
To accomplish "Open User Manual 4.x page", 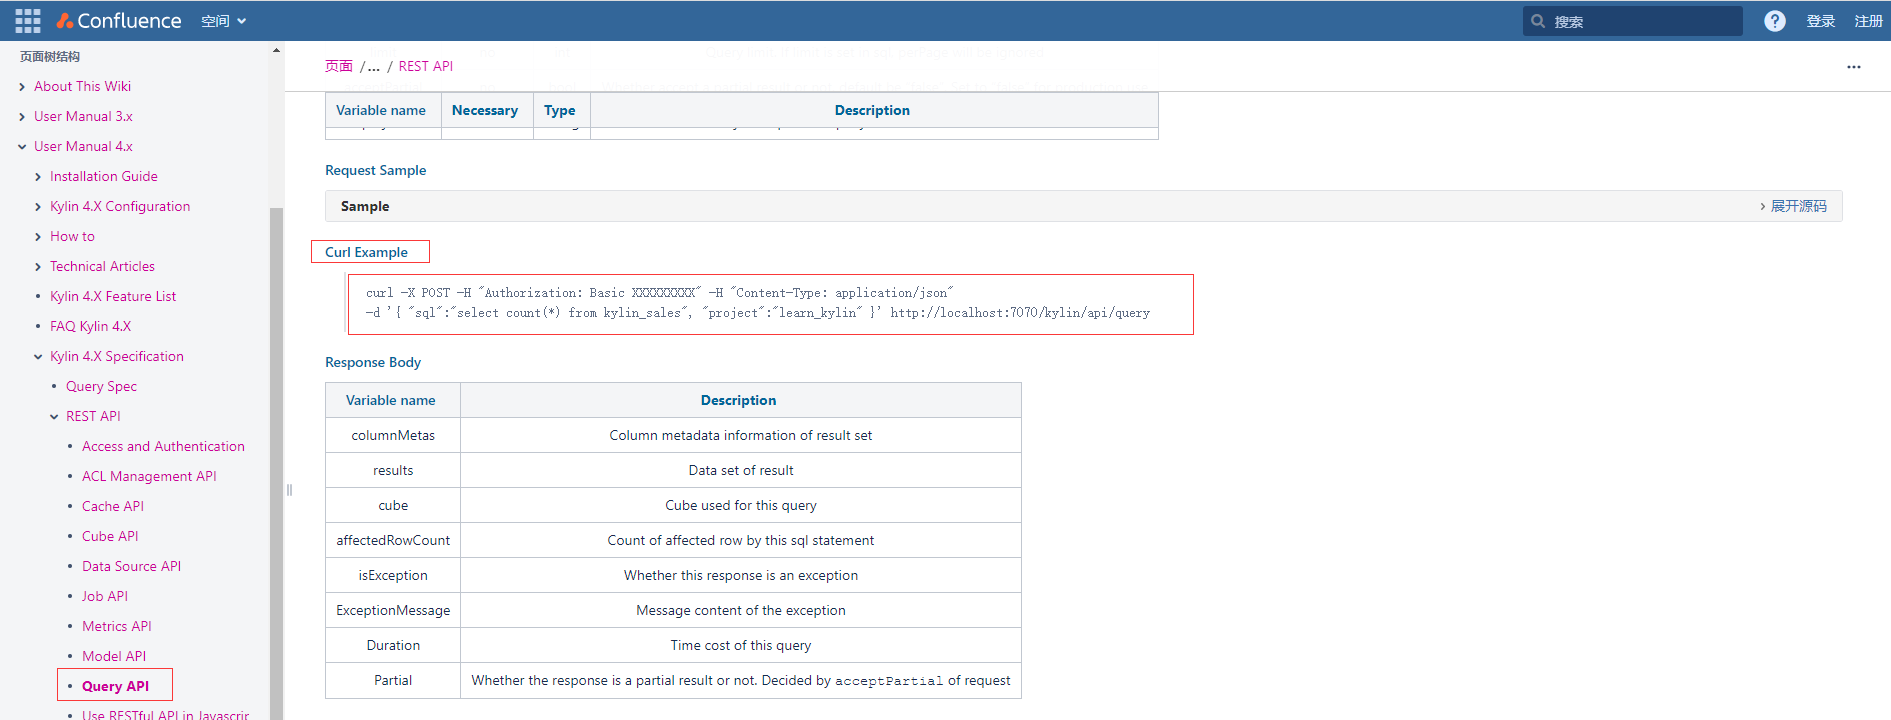I will (83, 147).
